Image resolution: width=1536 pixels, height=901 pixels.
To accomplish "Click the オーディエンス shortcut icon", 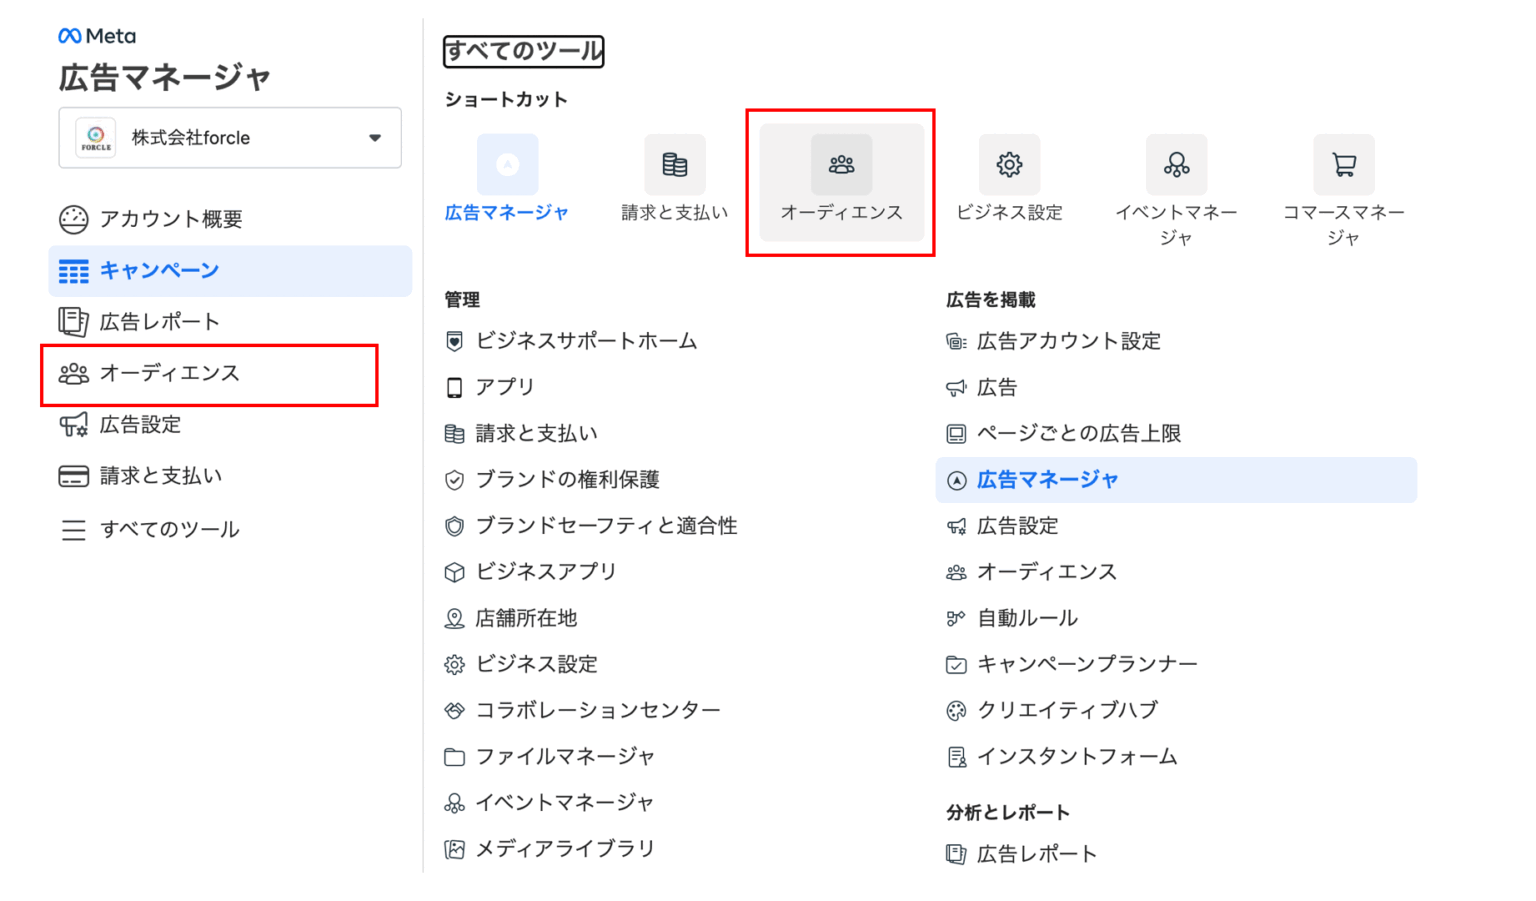I will [842, 164].
